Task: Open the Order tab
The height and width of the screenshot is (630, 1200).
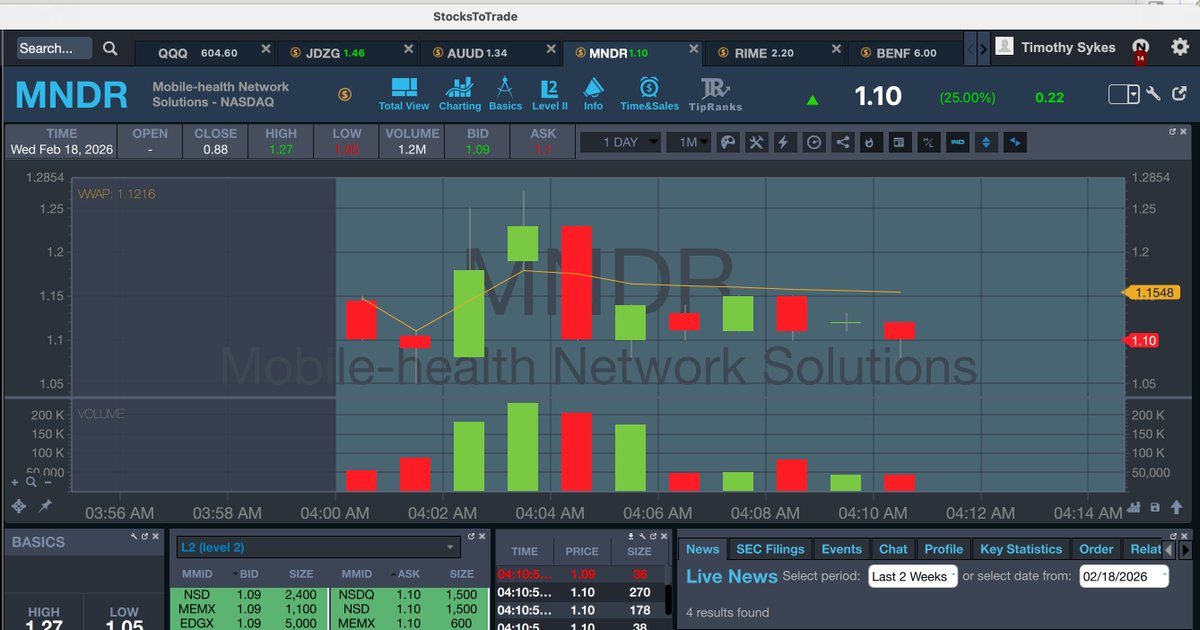Action: tap(1096, 549)
